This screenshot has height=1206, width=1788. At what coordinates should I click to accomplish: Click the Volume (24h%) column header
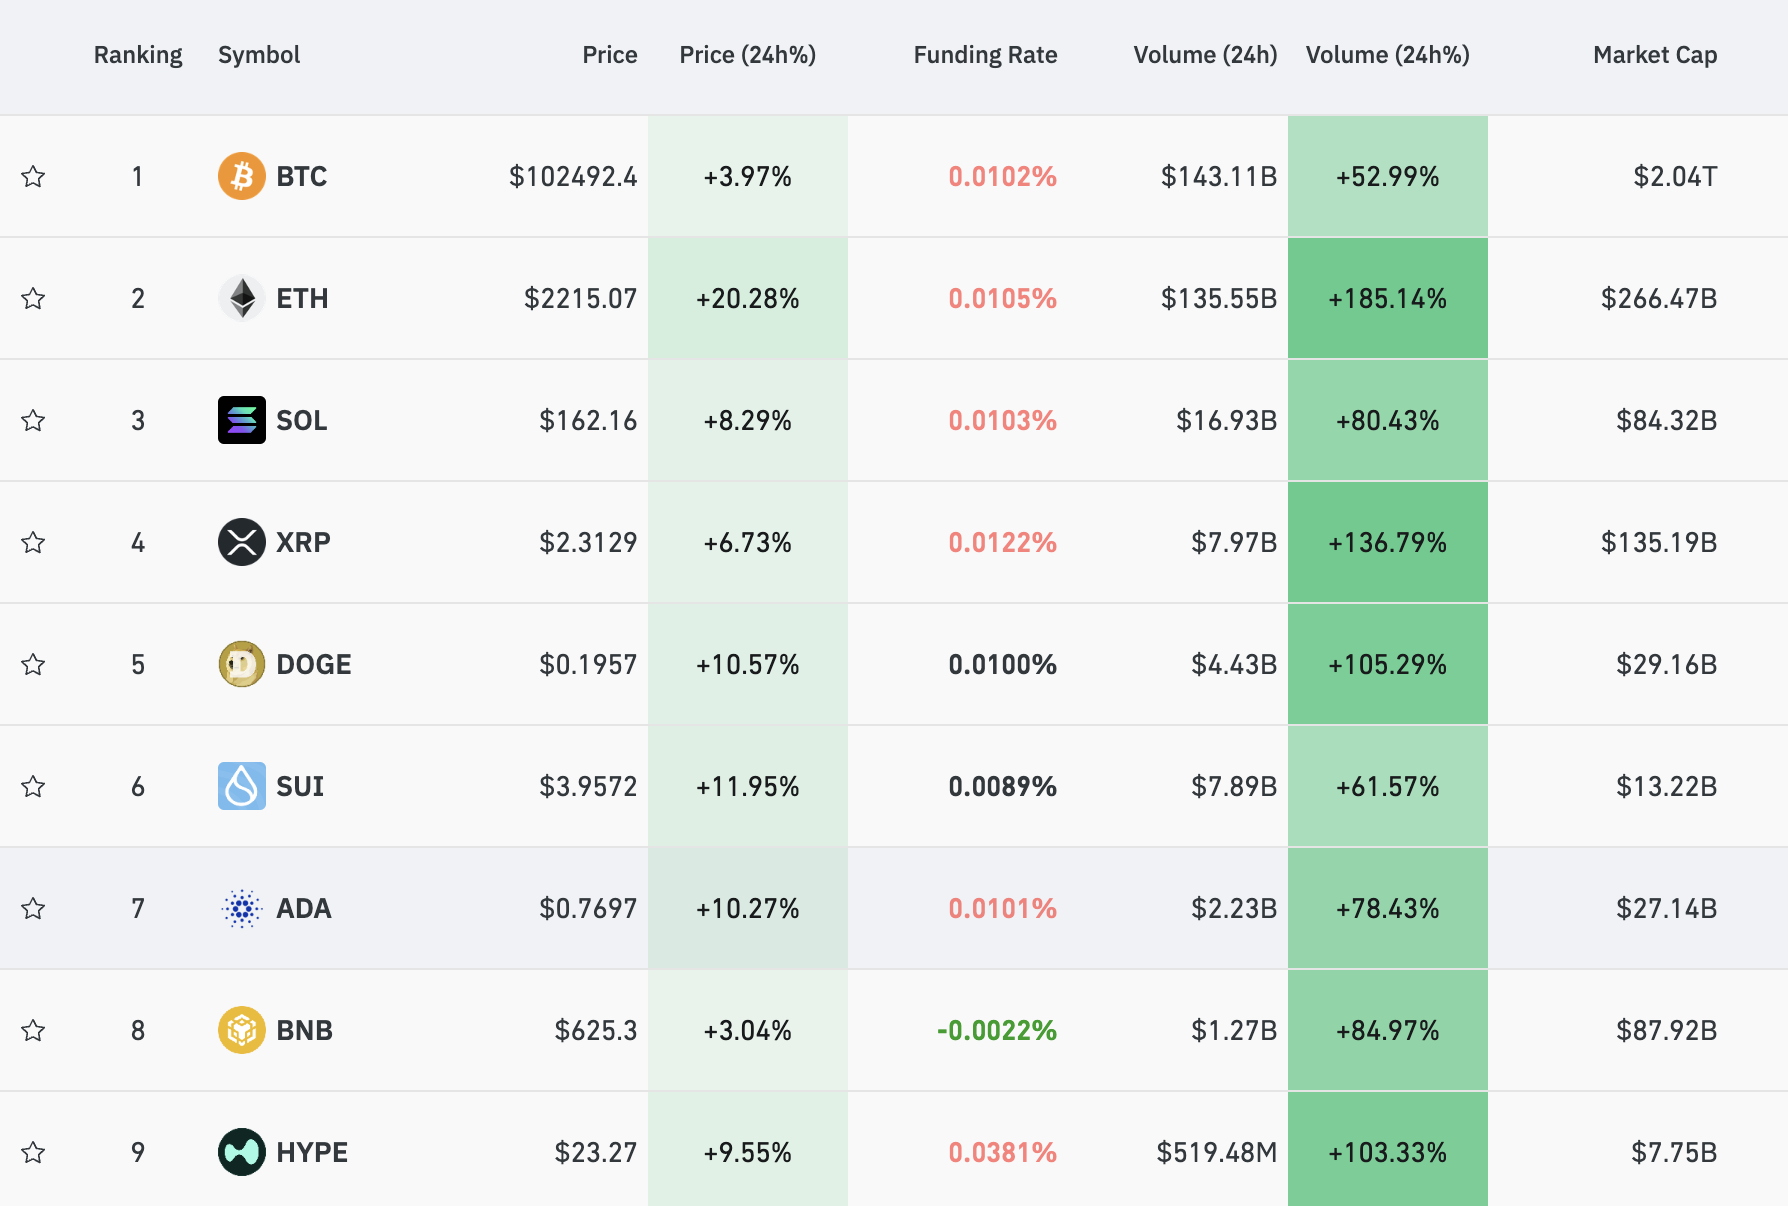point(1387,55)
